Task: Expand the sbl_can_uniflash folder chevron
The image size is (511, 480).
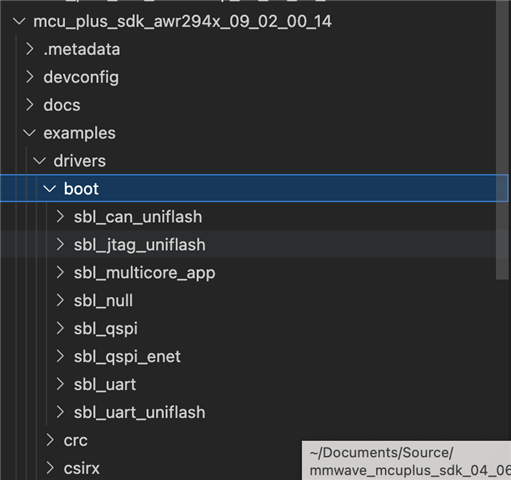Action: [60, 217]
